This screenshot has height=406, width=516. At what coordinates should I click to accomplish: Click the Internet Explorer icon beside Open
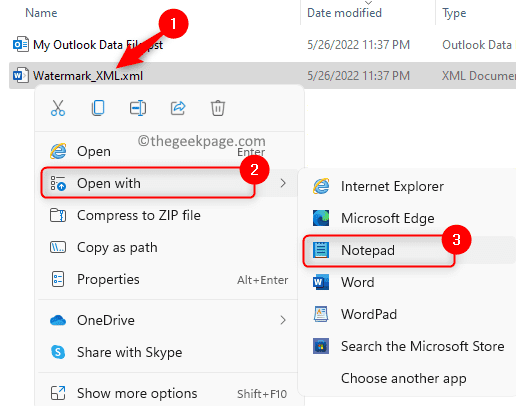[x=58, y=152]
